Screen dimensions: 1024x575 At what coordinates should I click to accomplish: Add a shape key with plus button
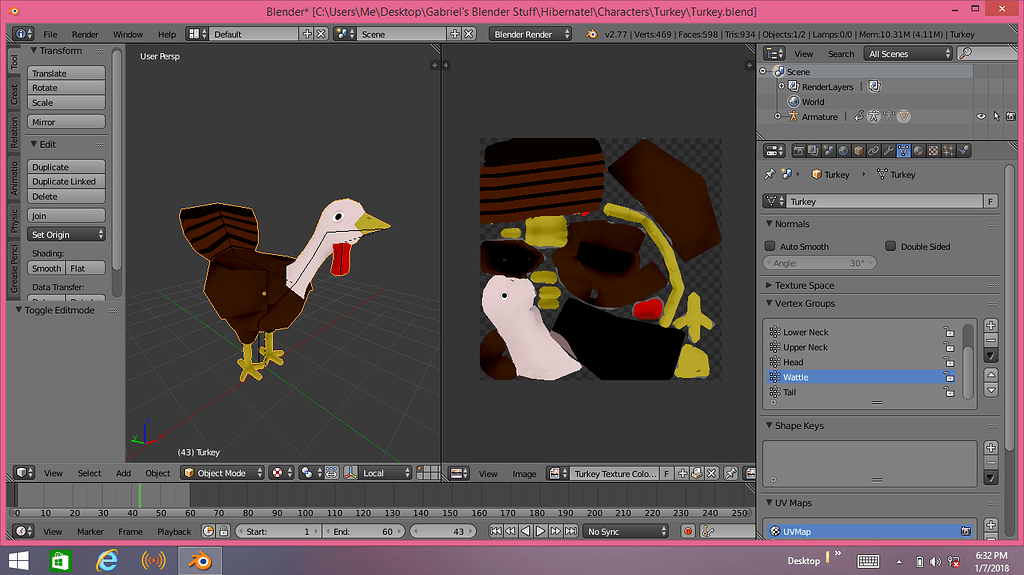click(x=991, y=448)
